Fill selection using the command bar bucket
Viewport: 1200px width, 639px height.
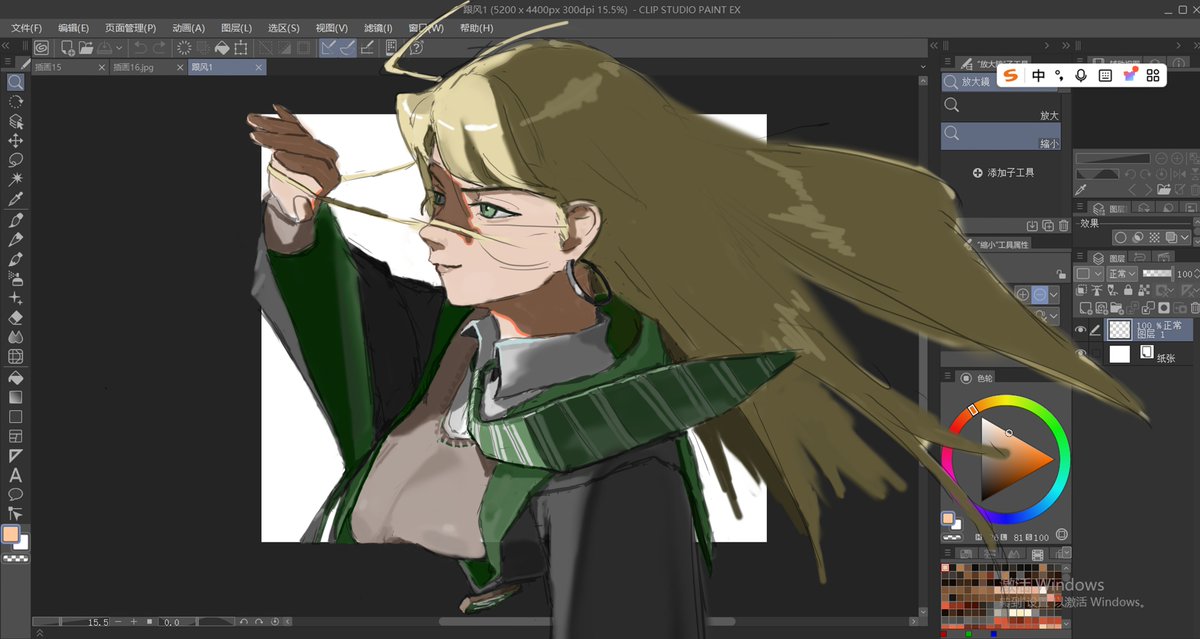coord(222,47)
